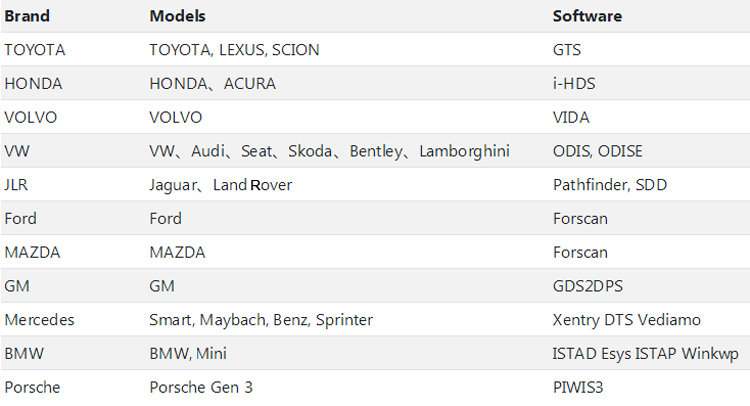Select the BMW, Mini models cell
The width and height of the screenshot is (750, 406).
(x=188, y=354)
